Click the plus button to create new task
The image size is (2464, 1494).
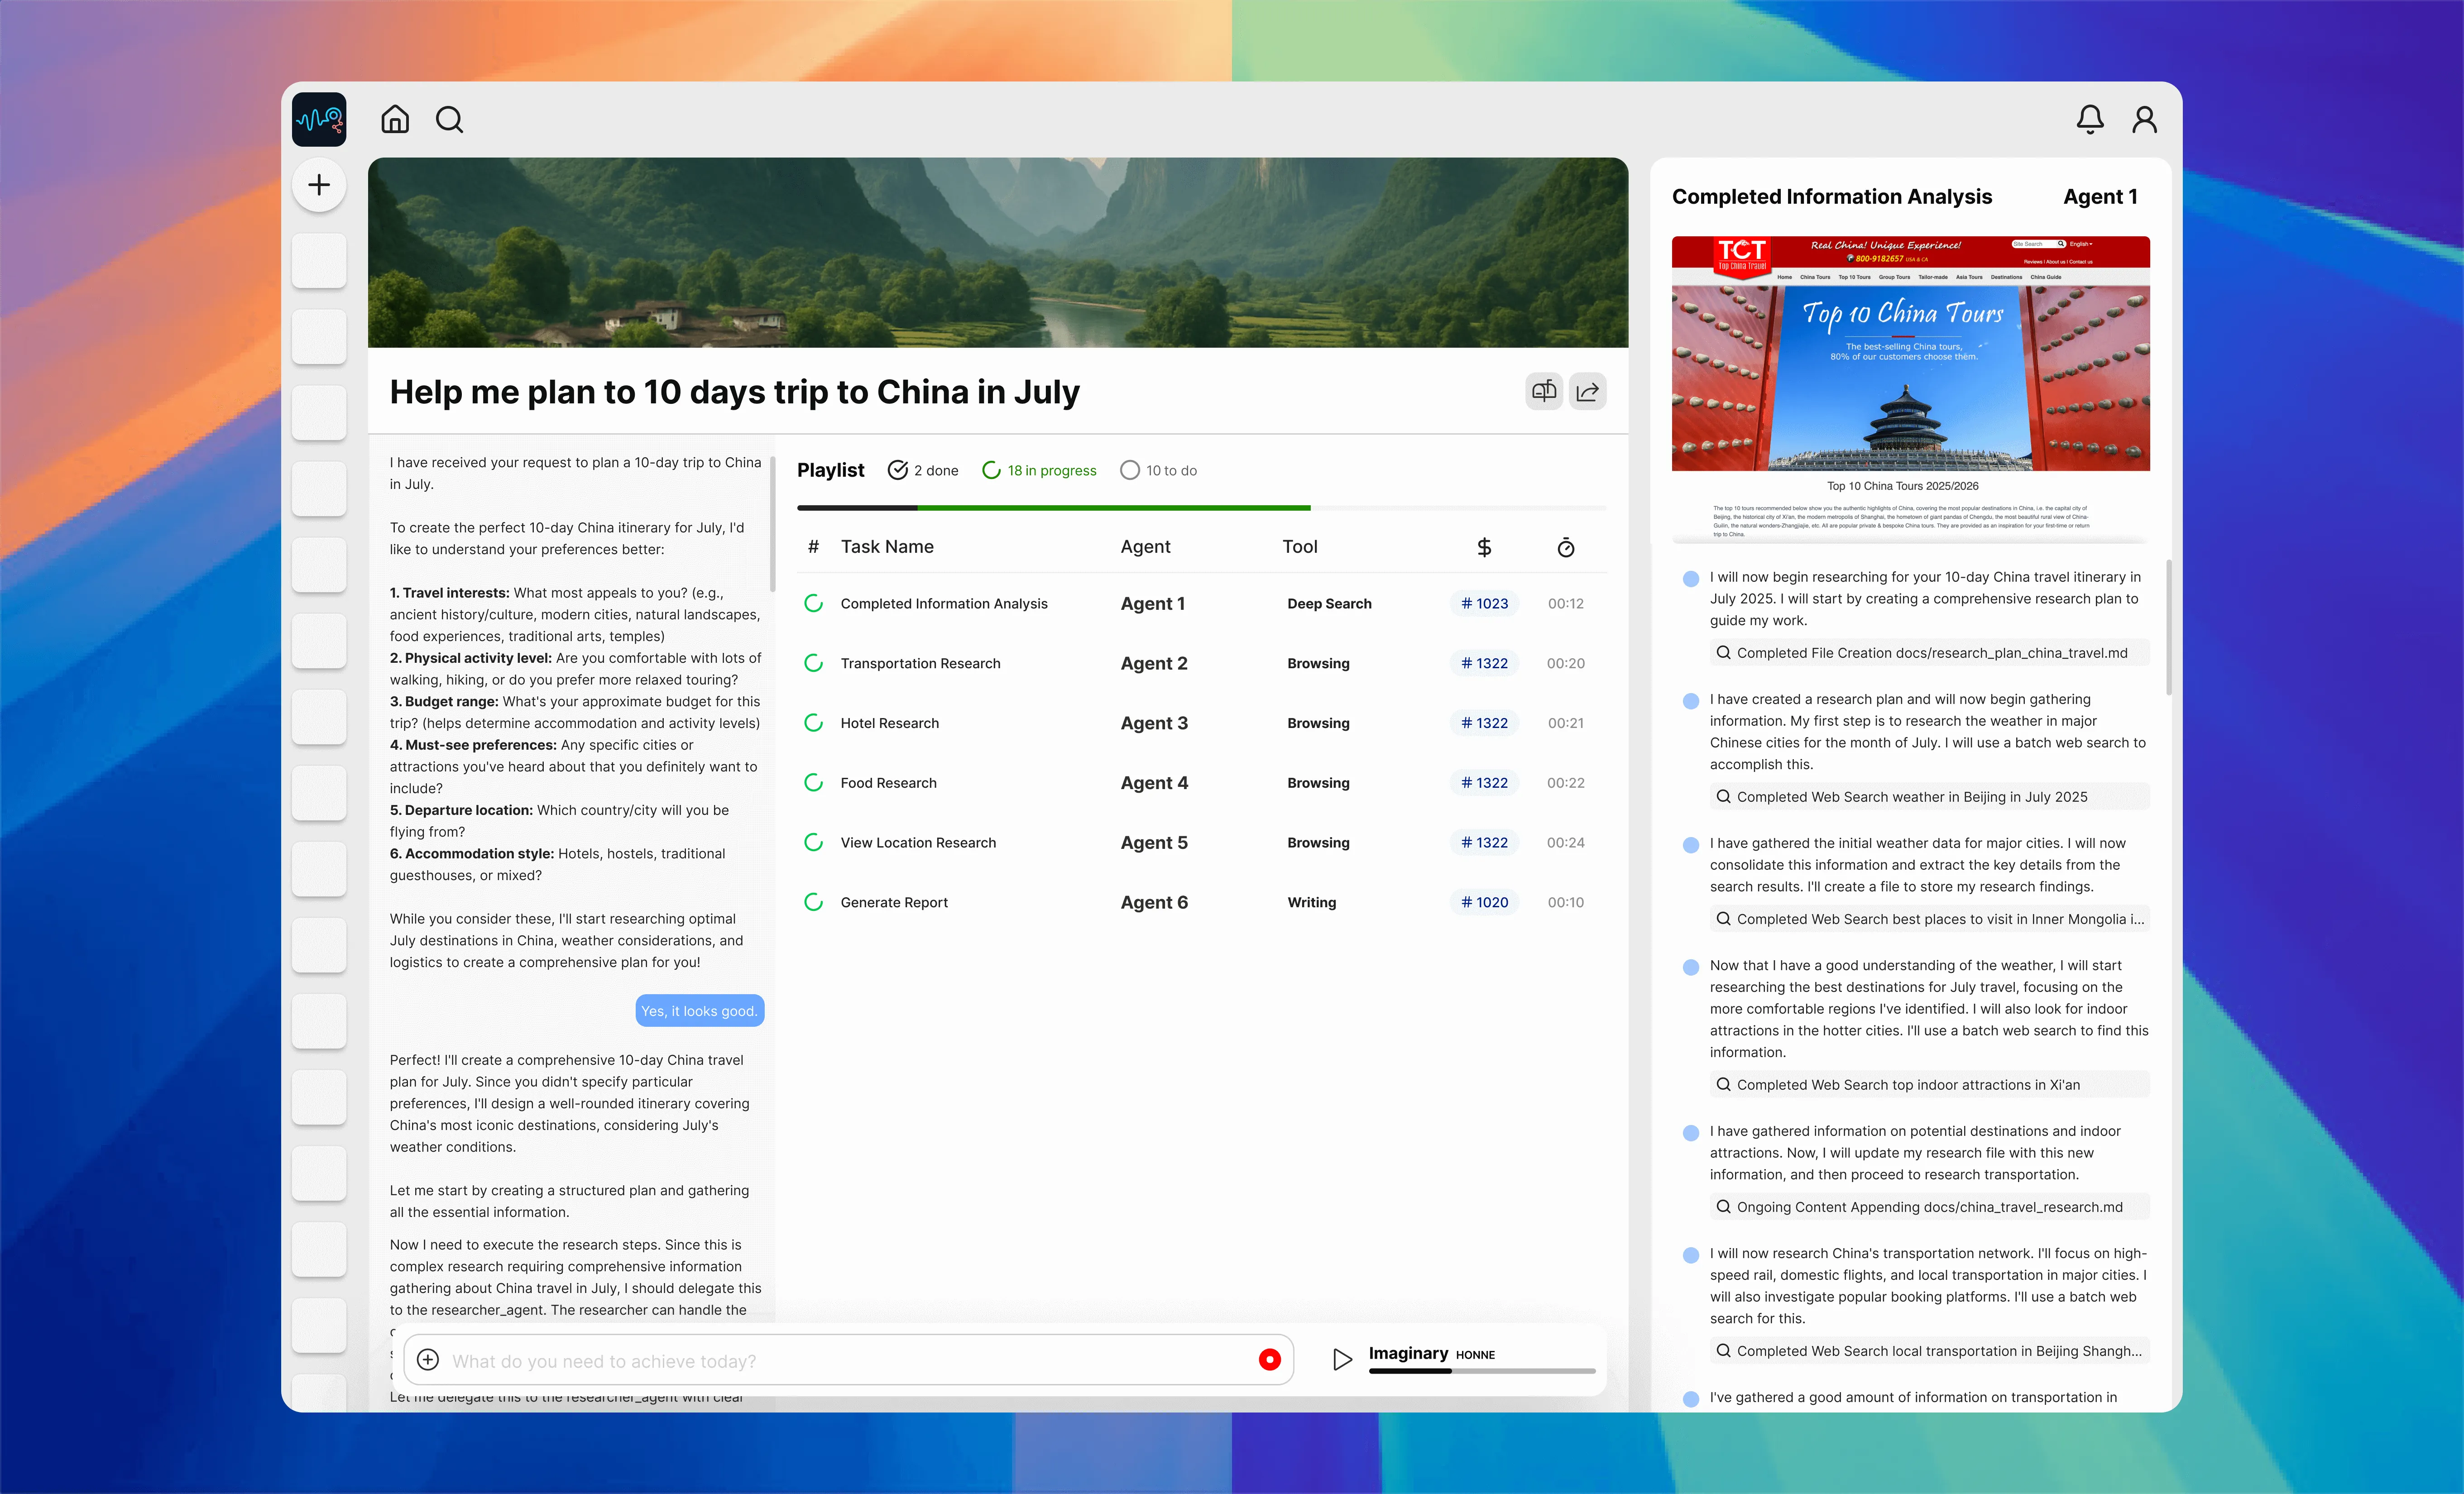tap(319, 185)
